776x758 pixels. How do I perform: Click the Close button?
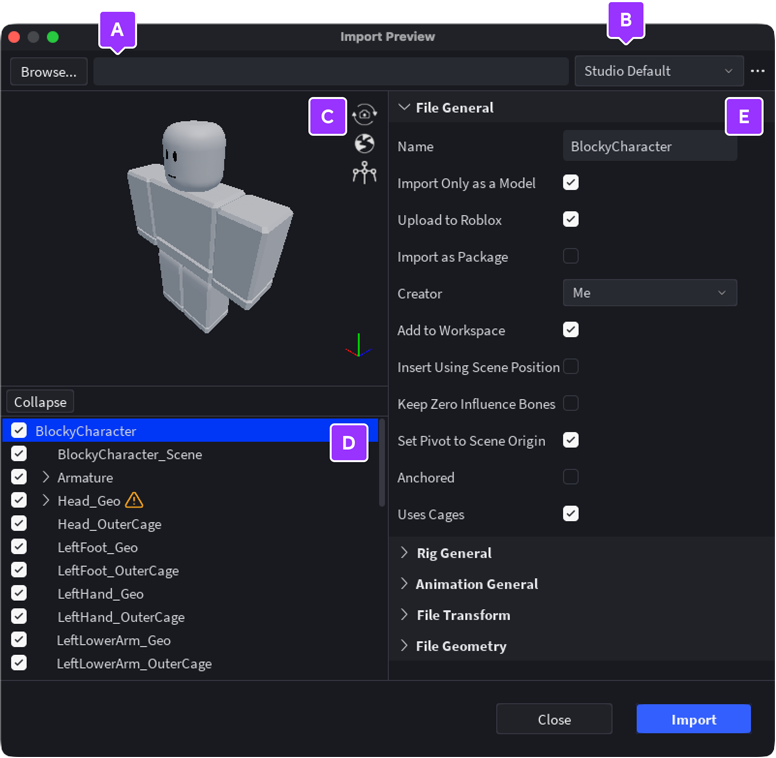tap(554, 719)
